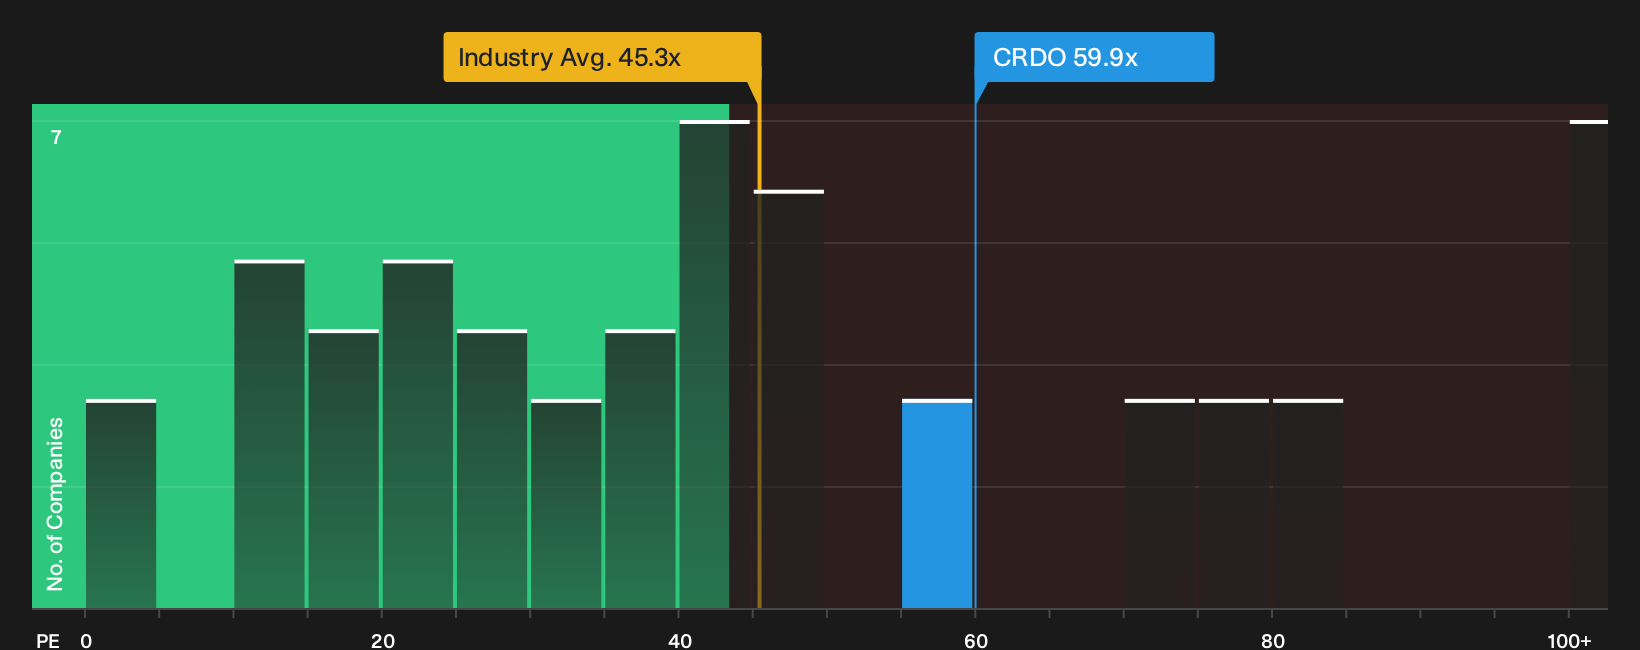Click the bar starting at PE 30

[x=566, y=504]
